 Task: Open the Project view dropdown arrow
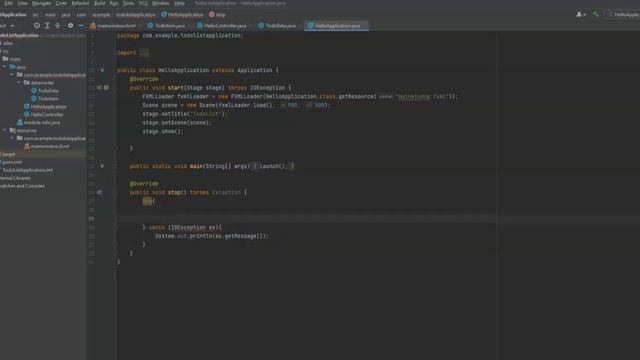(13, 26)
